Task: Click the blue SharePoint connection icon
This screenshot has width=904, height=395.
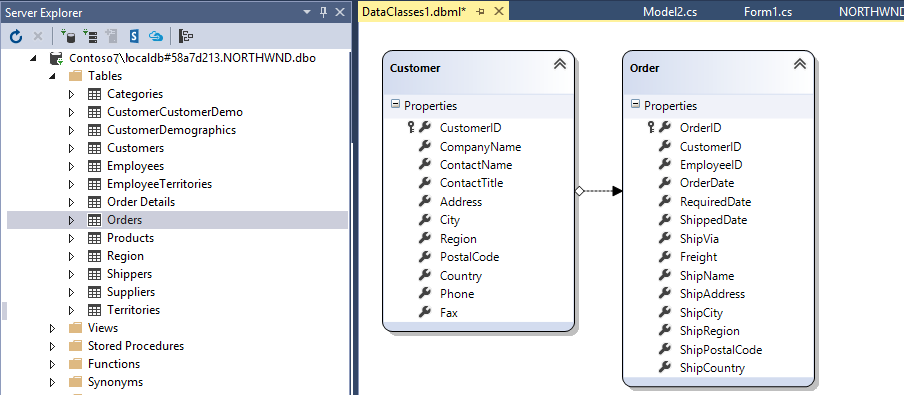Action: [x=134, y=37]
